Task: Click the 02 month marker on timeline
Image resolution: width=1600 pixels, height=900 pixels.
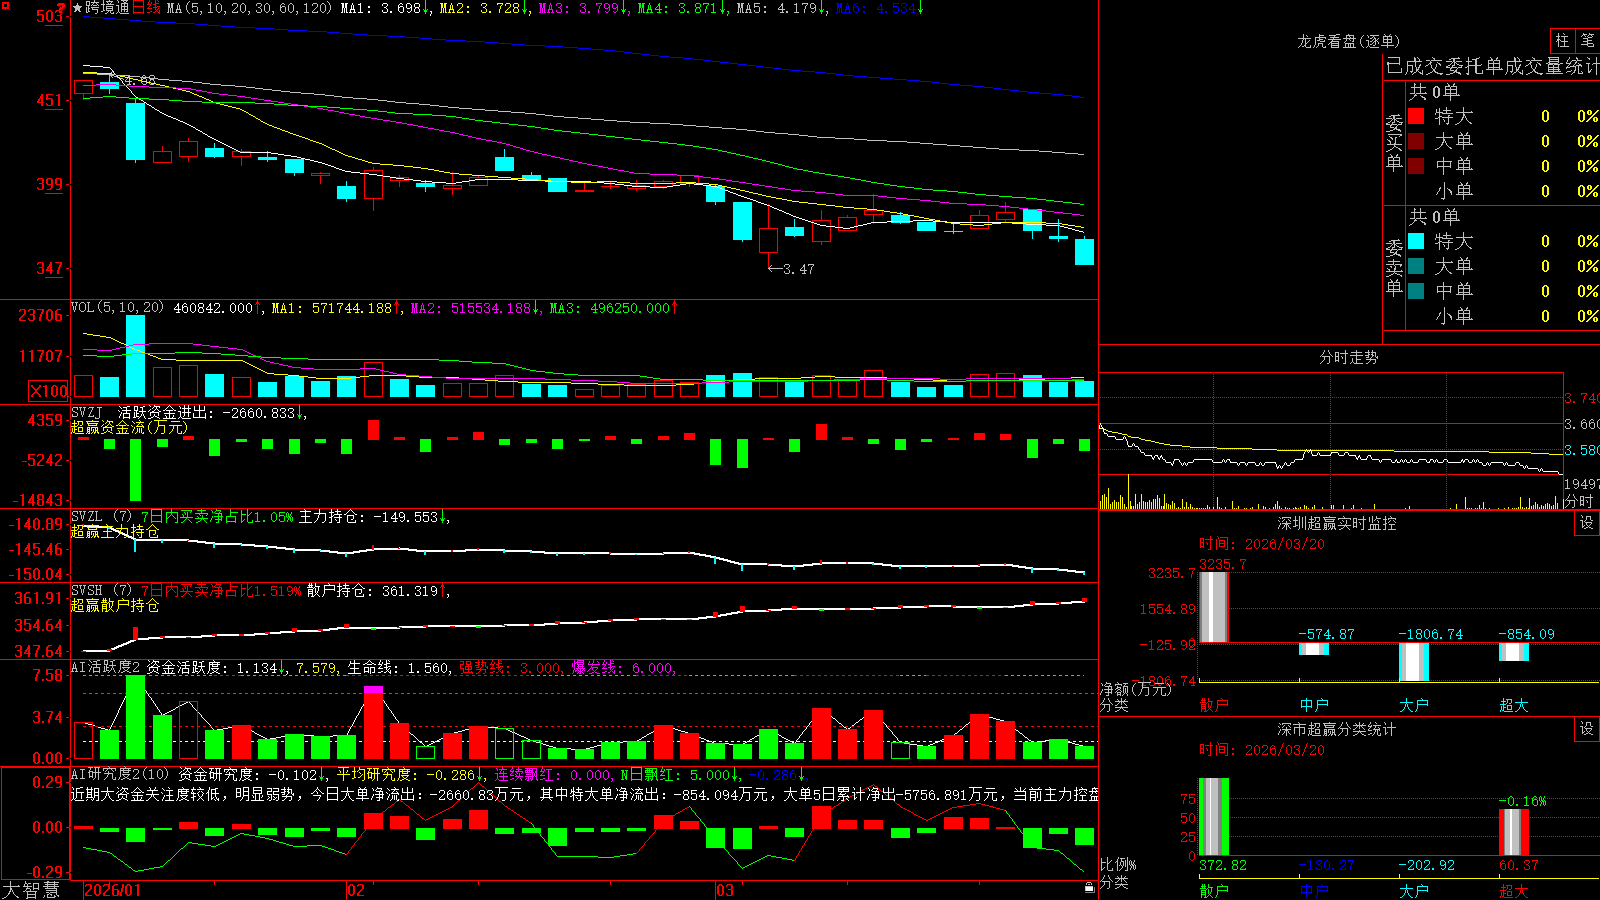Action: [355, 890]
